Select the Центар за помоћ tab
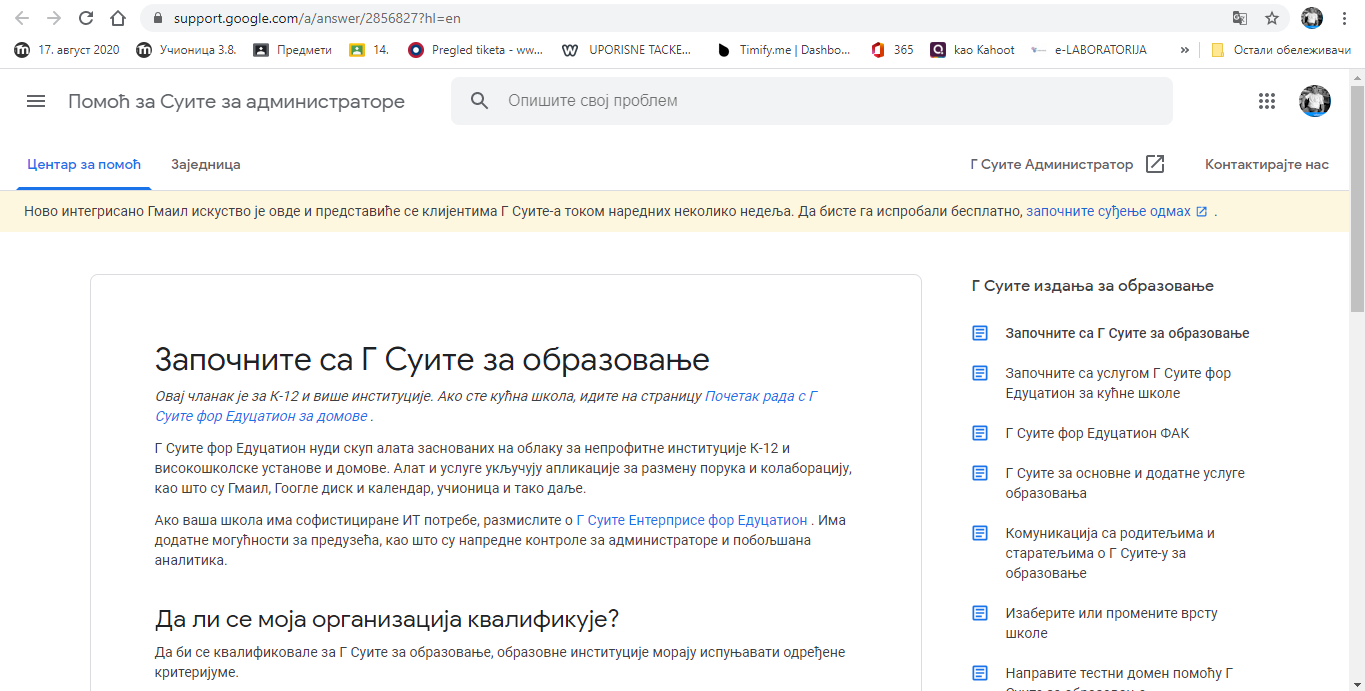The width and height of the screenshot is (1365, 691). 84,164
